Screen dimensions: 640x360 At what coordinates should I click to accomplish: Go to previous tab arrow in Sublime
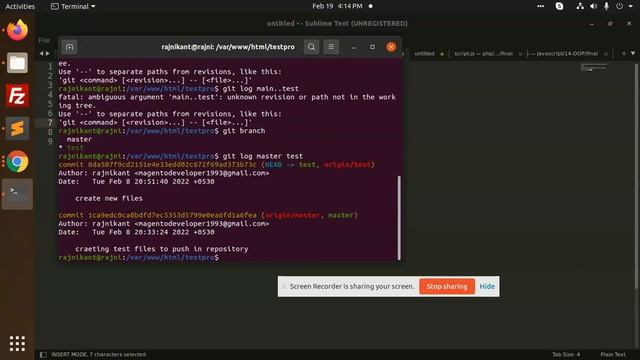(41, 53)
